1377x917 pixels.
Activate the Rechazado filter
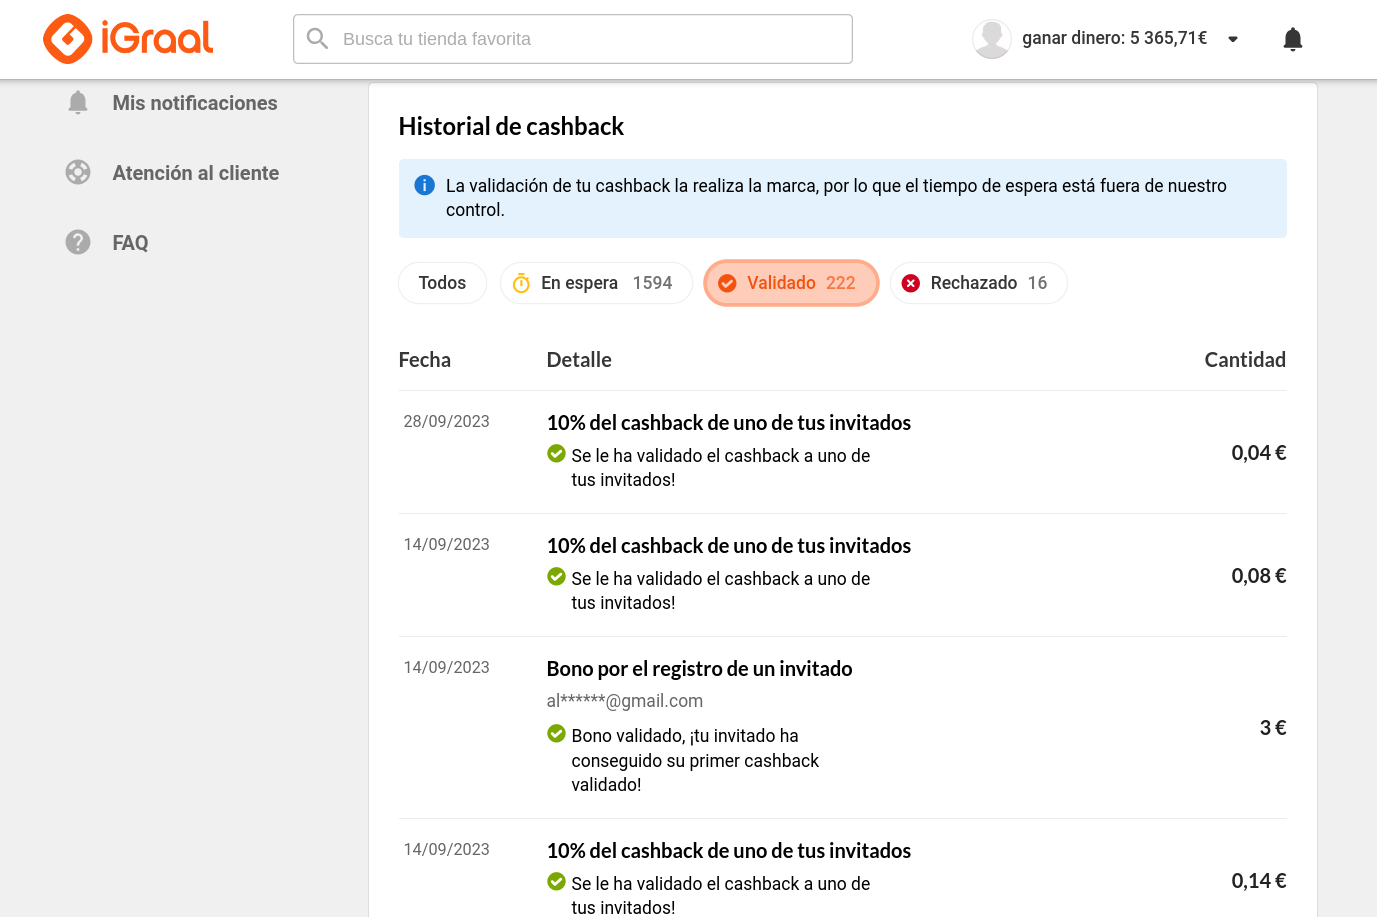pyautogui.click(x=978, y=283)
